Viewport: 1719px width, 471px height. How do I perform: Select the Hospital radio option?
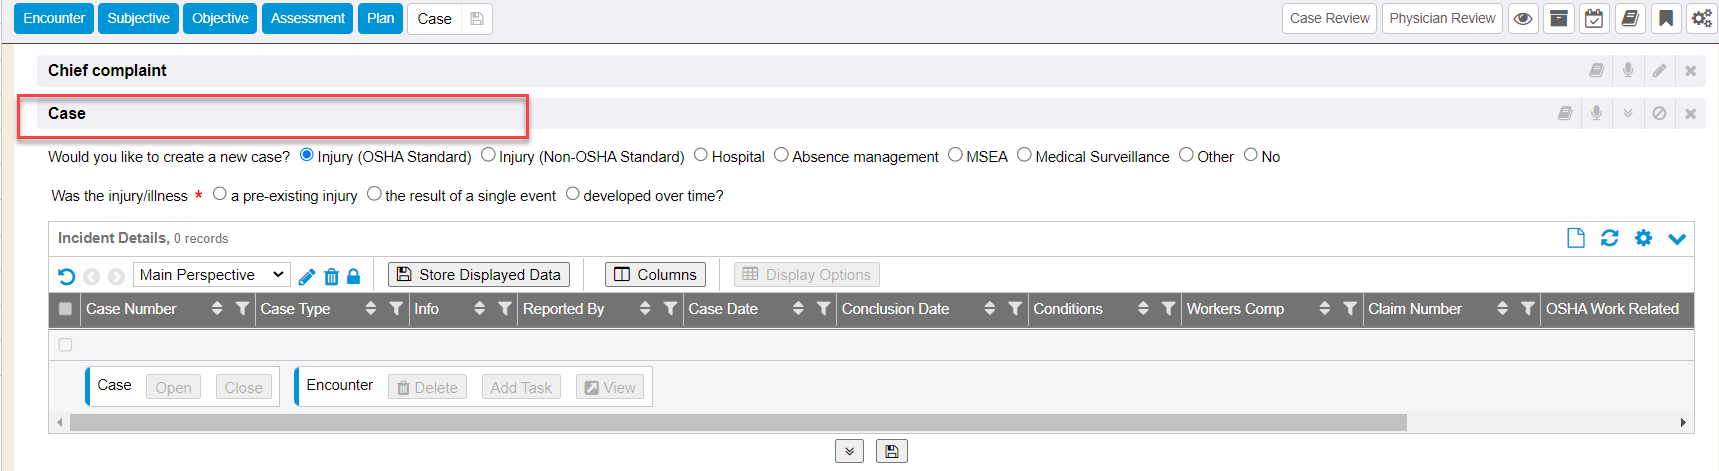(x=701, y=155)
